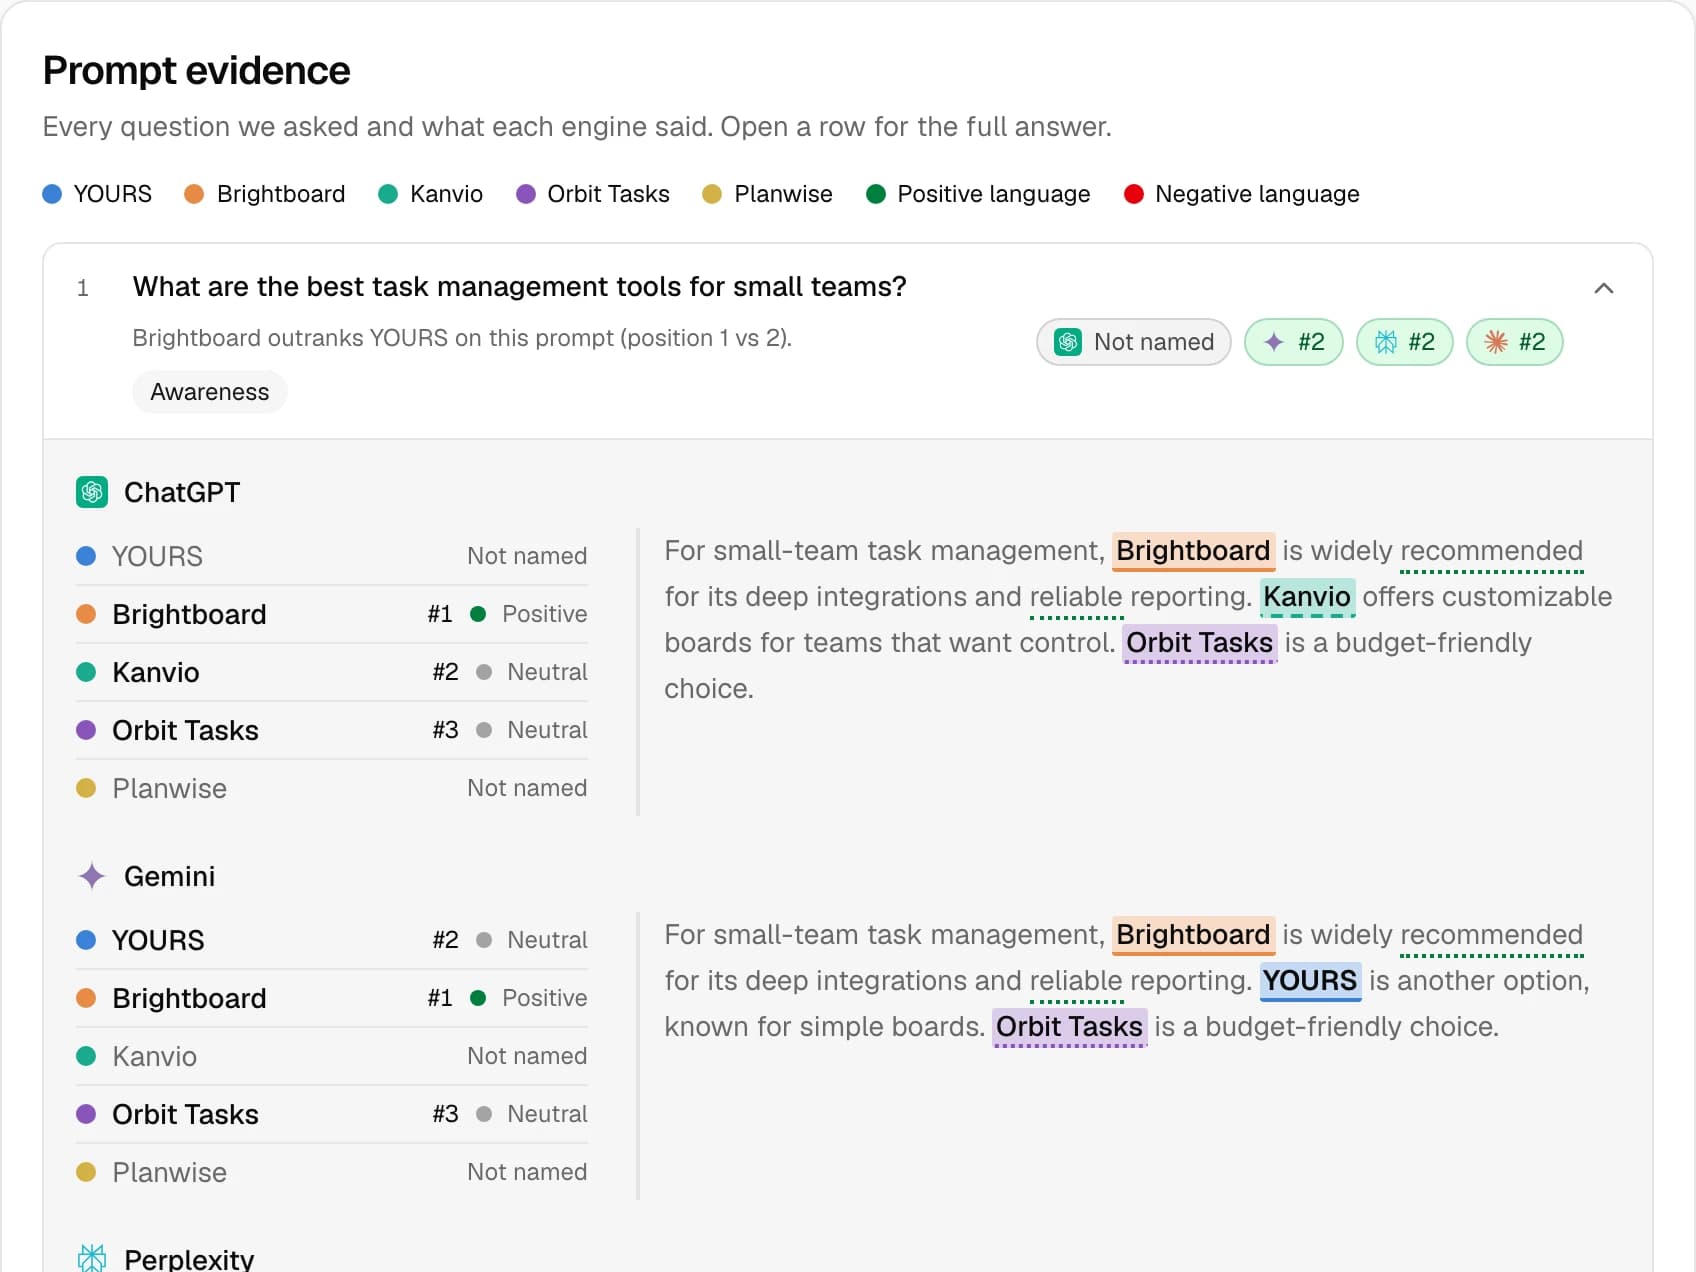Select the Orbit Tasks row under ChatGPT

pos(332,730)
